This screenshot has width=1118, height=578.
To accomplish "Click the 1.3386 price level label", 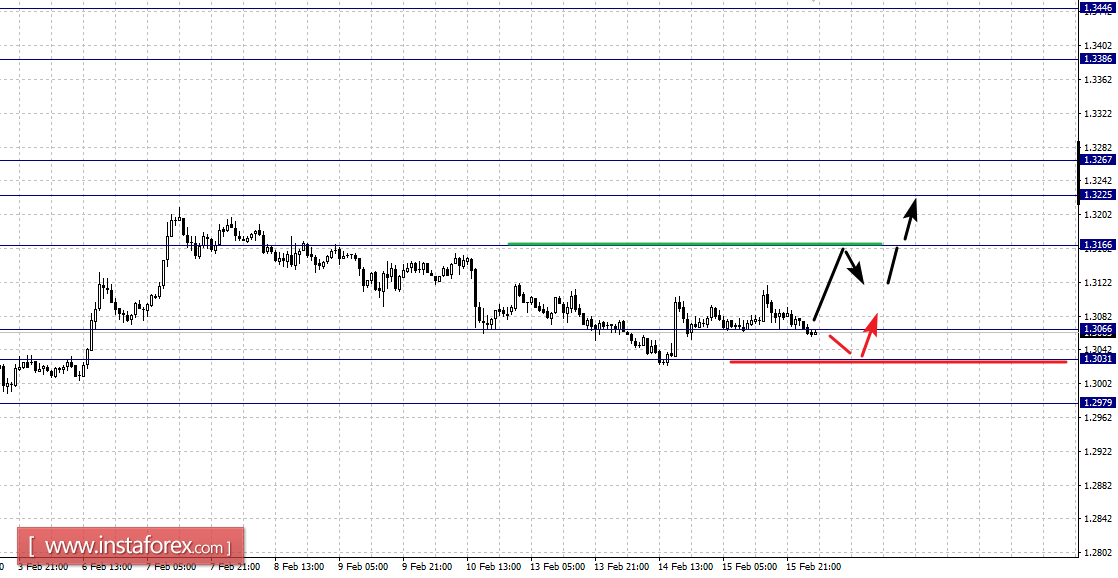I will 1099,59.
